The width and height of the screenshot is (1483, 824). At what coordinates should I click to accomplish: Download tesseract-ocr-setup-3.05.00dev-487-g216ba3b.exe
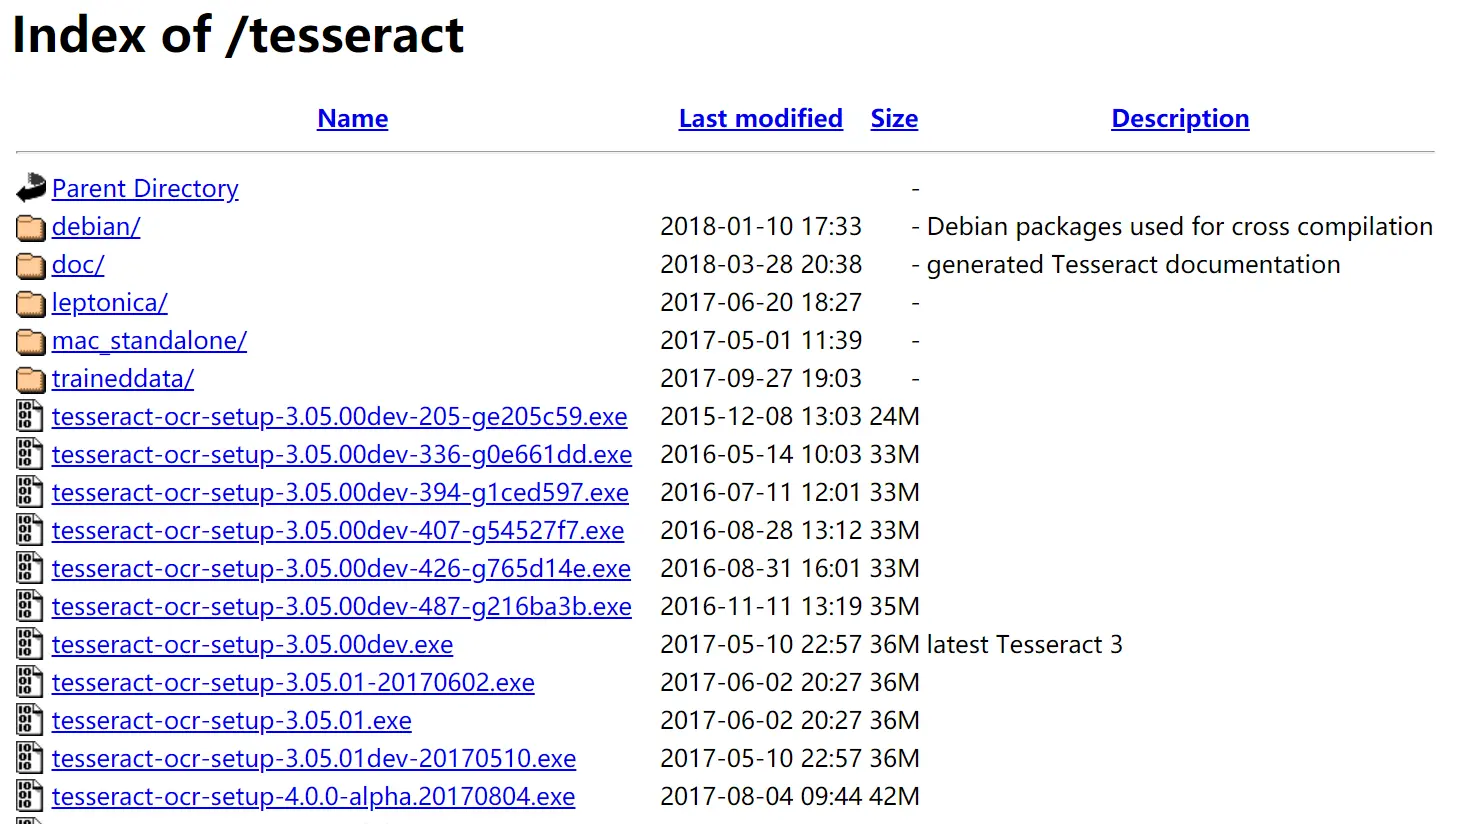pos(342,606)
